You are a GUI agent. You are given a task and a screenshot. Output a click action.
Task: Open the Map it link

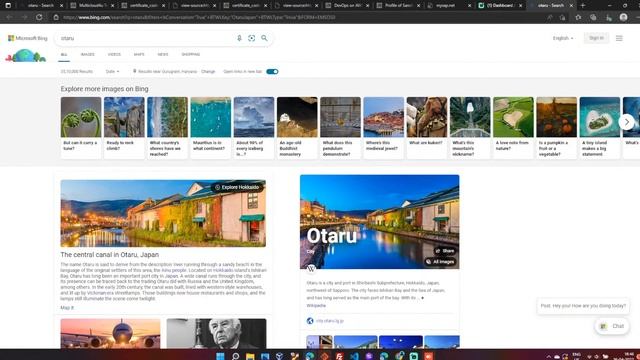(x=67, y=308)
